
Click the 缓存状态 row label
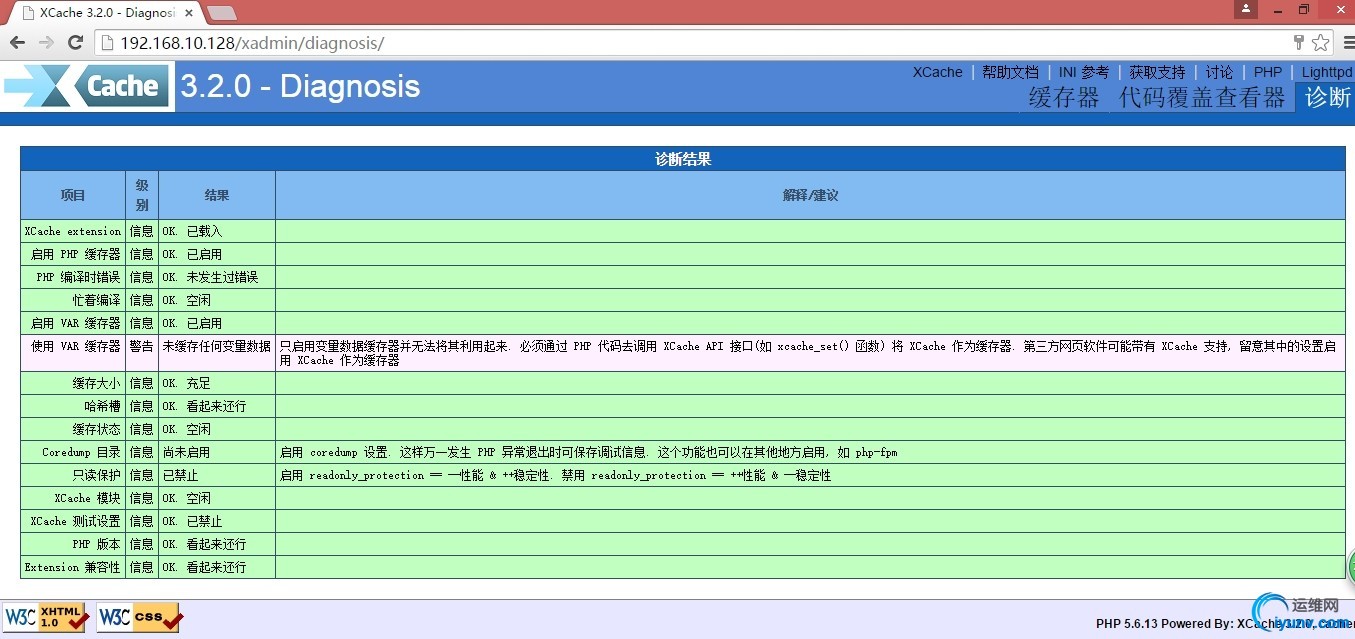point(73,429)
